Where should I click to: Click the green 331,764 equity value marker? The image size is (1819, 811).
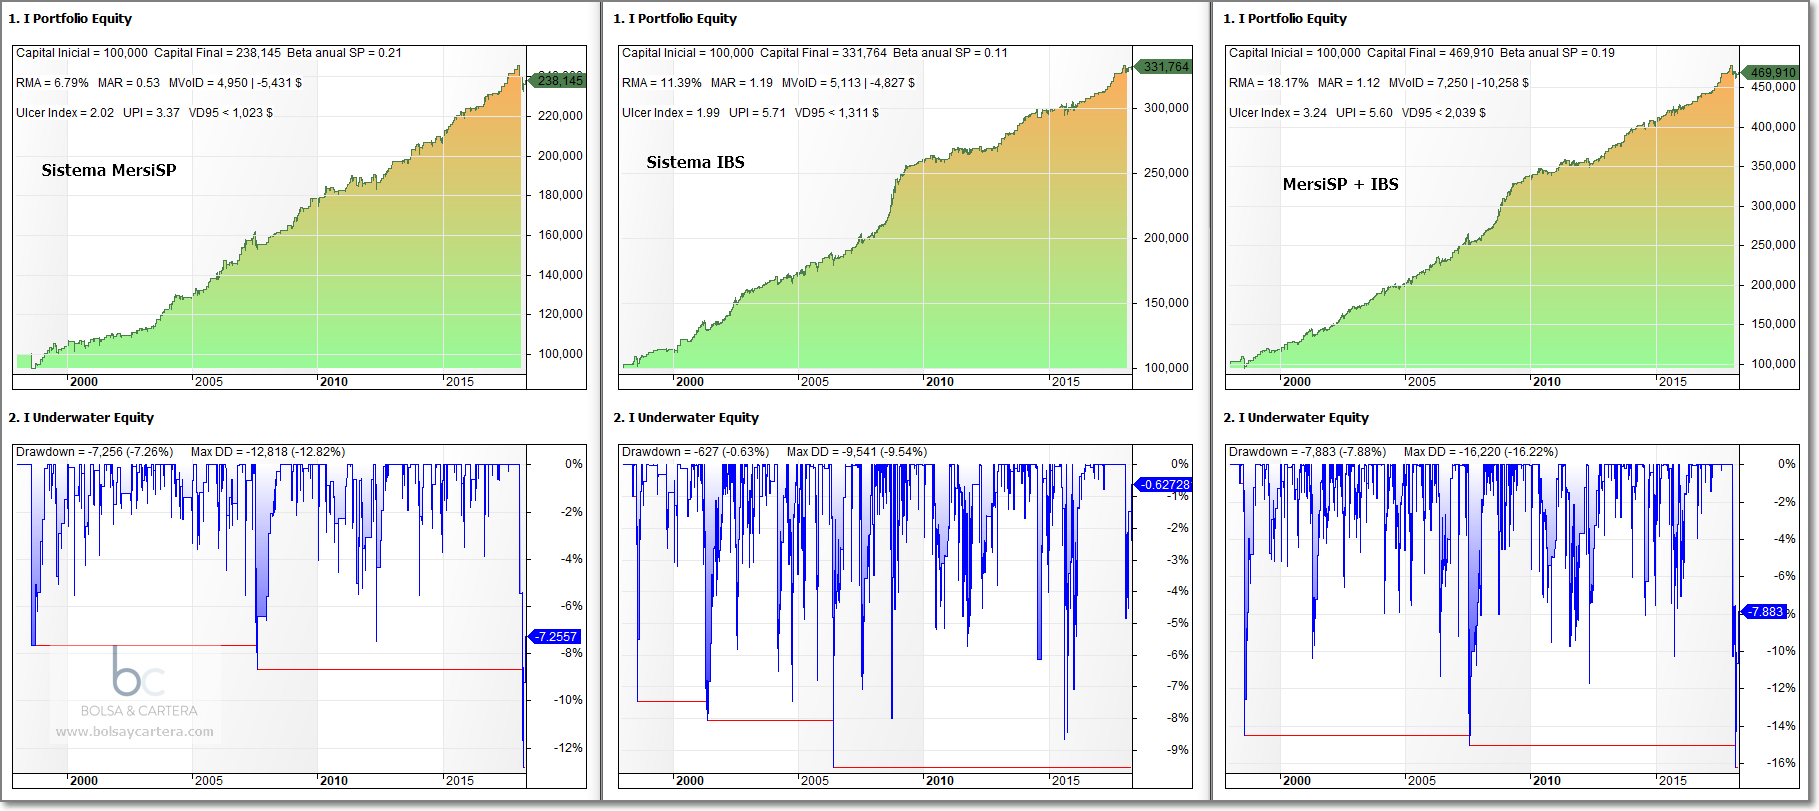tap(1163, 67)
